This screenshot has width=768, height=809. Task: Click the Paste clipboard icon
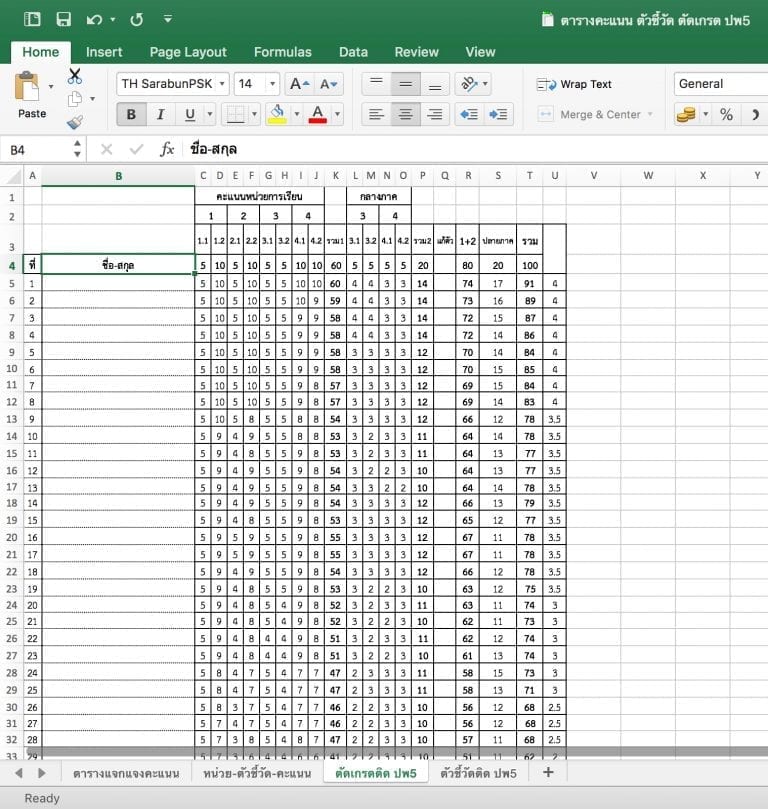tap(27, 86)
